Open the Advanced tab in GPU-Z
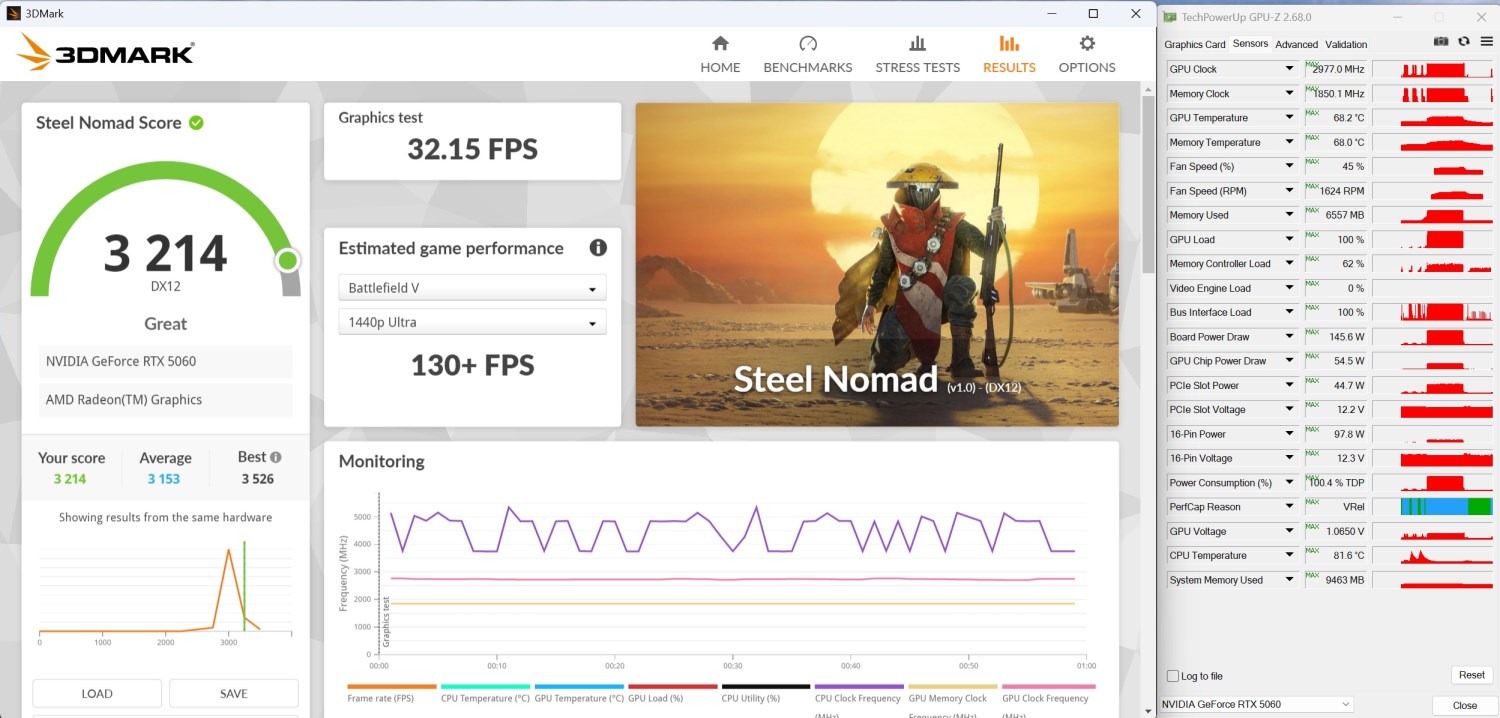 [x=1296, y=44]
